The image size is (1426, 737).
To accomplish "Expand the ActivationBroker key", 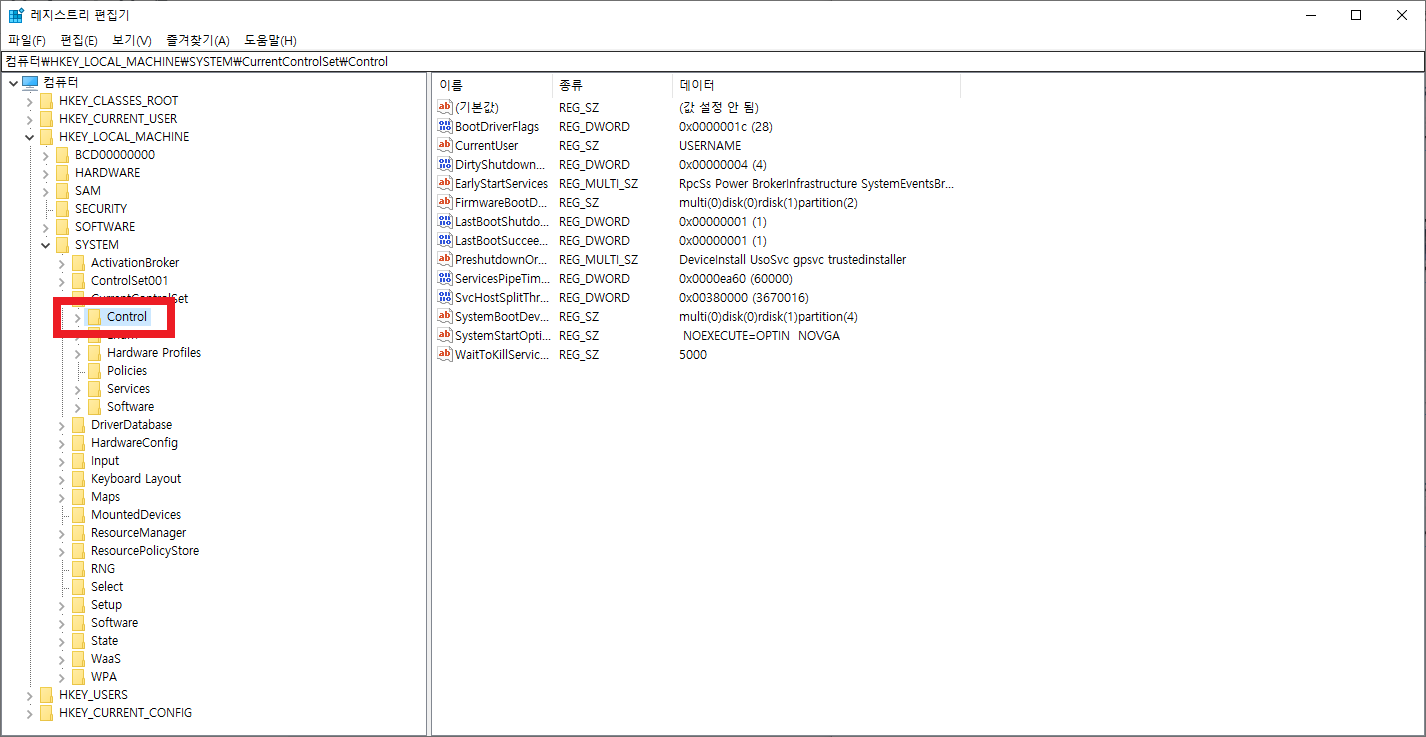I will tap(61, 263).
